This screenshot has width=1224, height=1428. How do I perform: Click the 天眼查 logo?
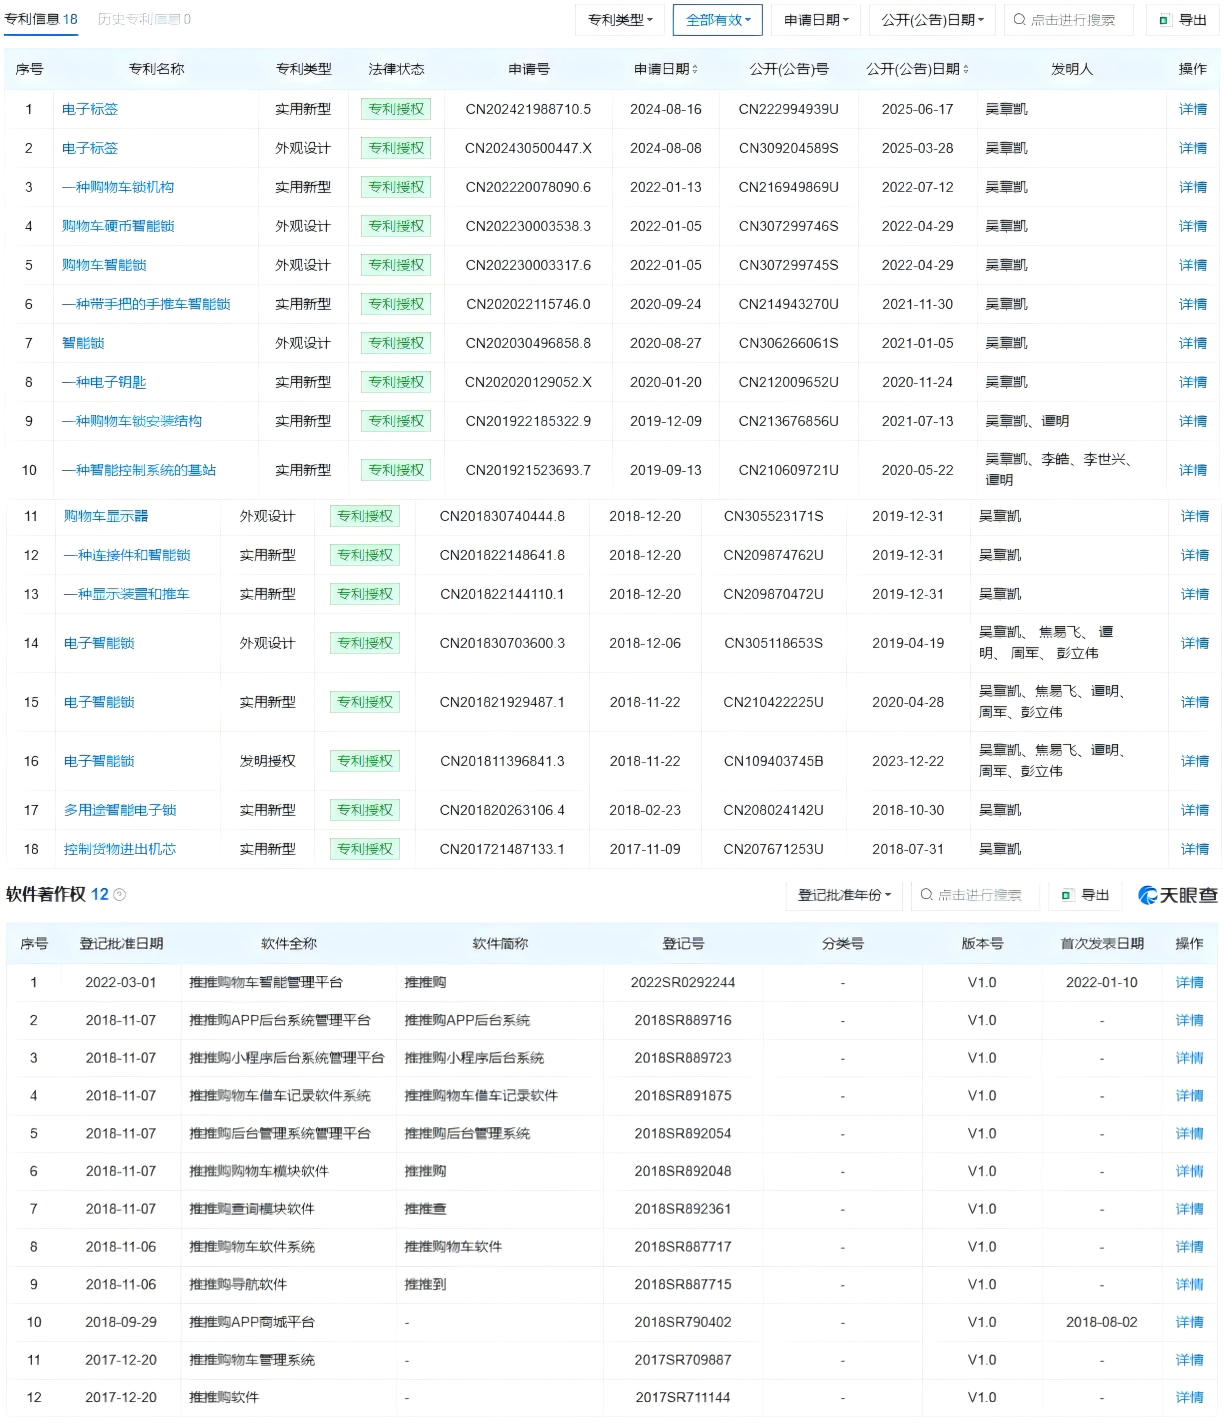pyautogui.click(x=1176, y=895)
